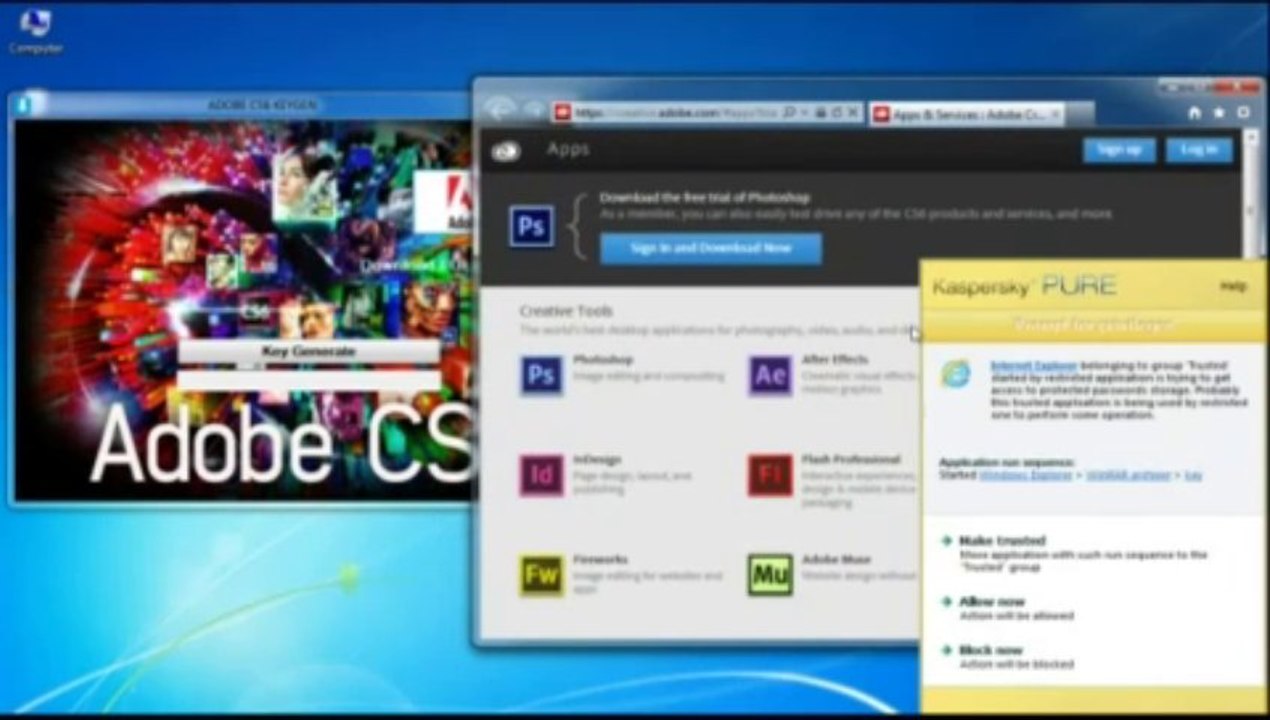Open the Adobe Muse product link

(836, 560)
